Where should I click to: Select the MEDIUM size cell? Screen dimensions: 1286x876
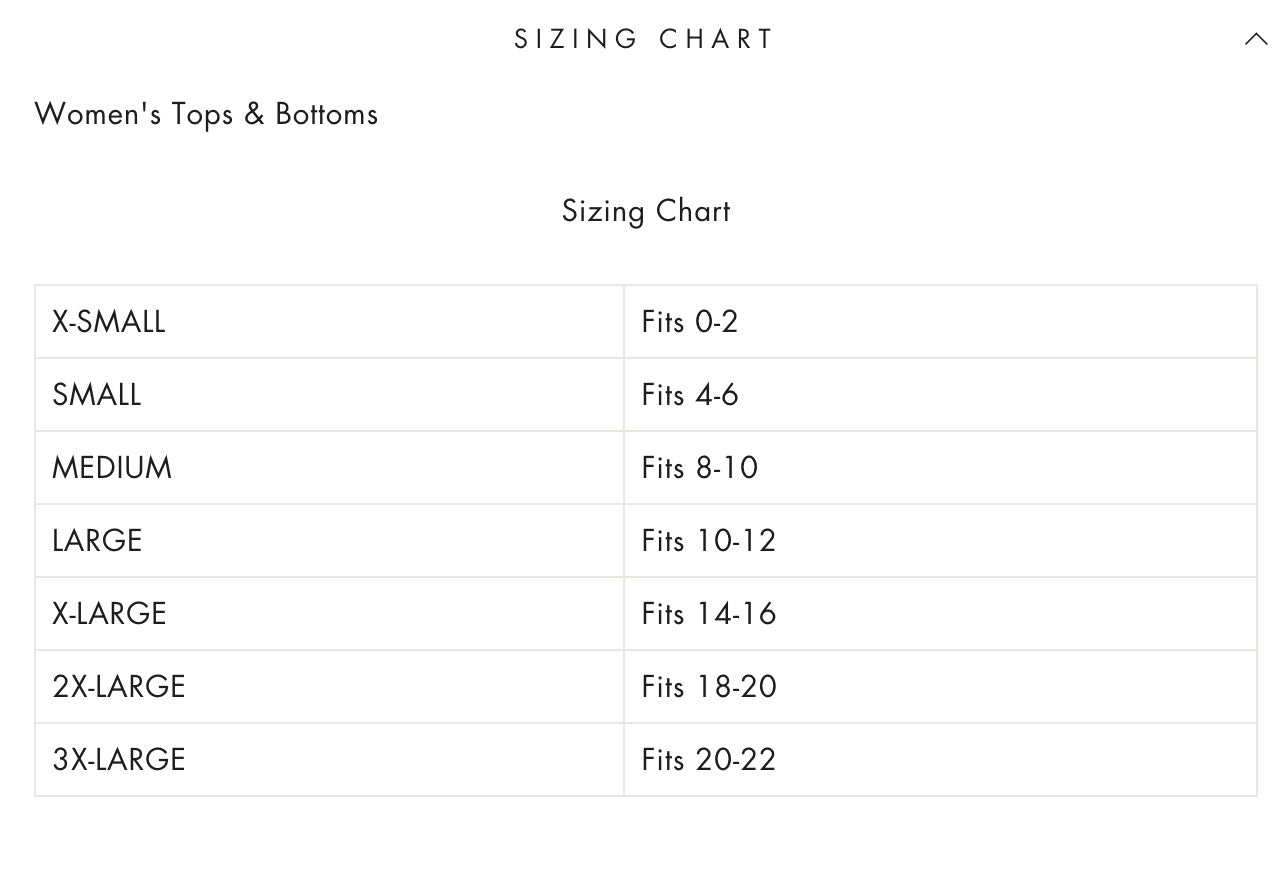pyautogui.click(x=112, y=468)
